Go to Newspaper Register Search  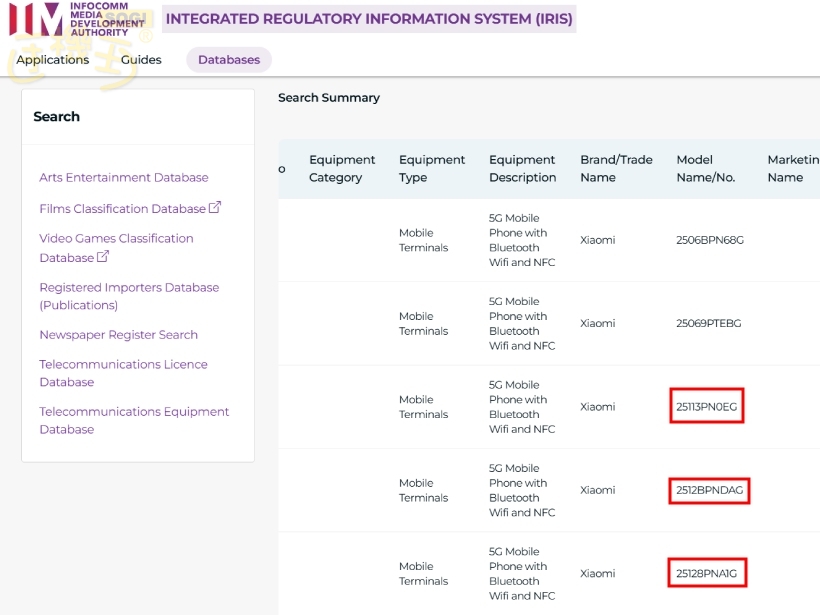tap(118, 335)
